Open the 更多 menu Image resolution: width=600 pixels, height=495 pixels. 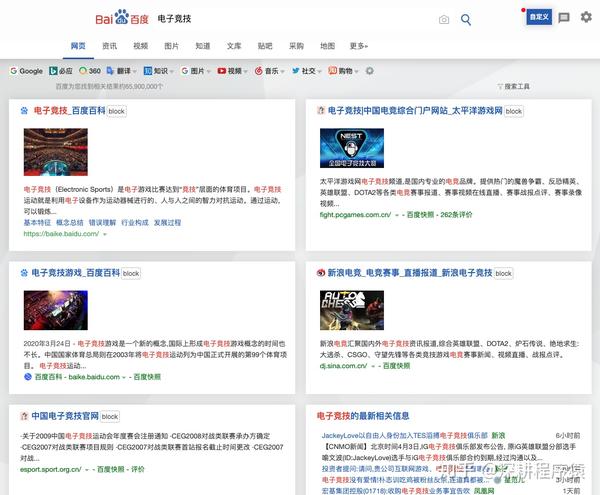359,46
